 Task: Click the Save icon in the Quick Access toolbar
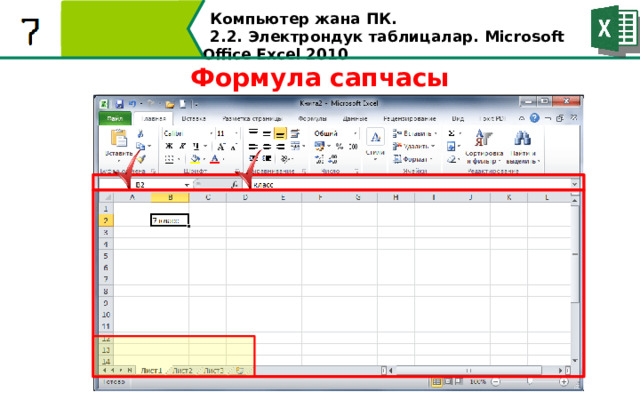coord(119,104)
